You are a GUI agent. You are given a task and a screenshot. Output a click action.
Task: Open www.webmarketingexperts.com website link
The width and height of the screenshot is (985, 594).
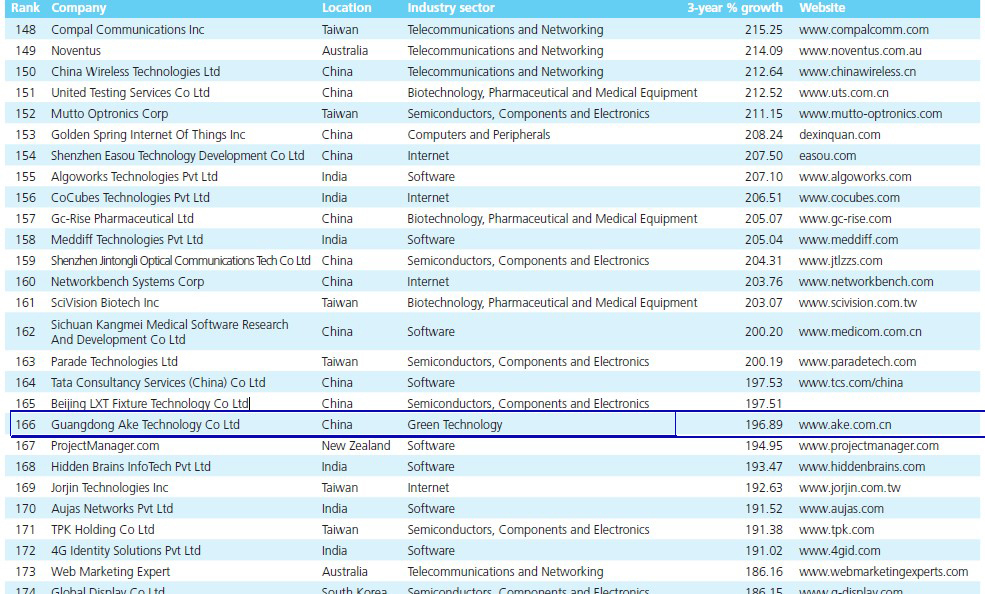point(883,572)
